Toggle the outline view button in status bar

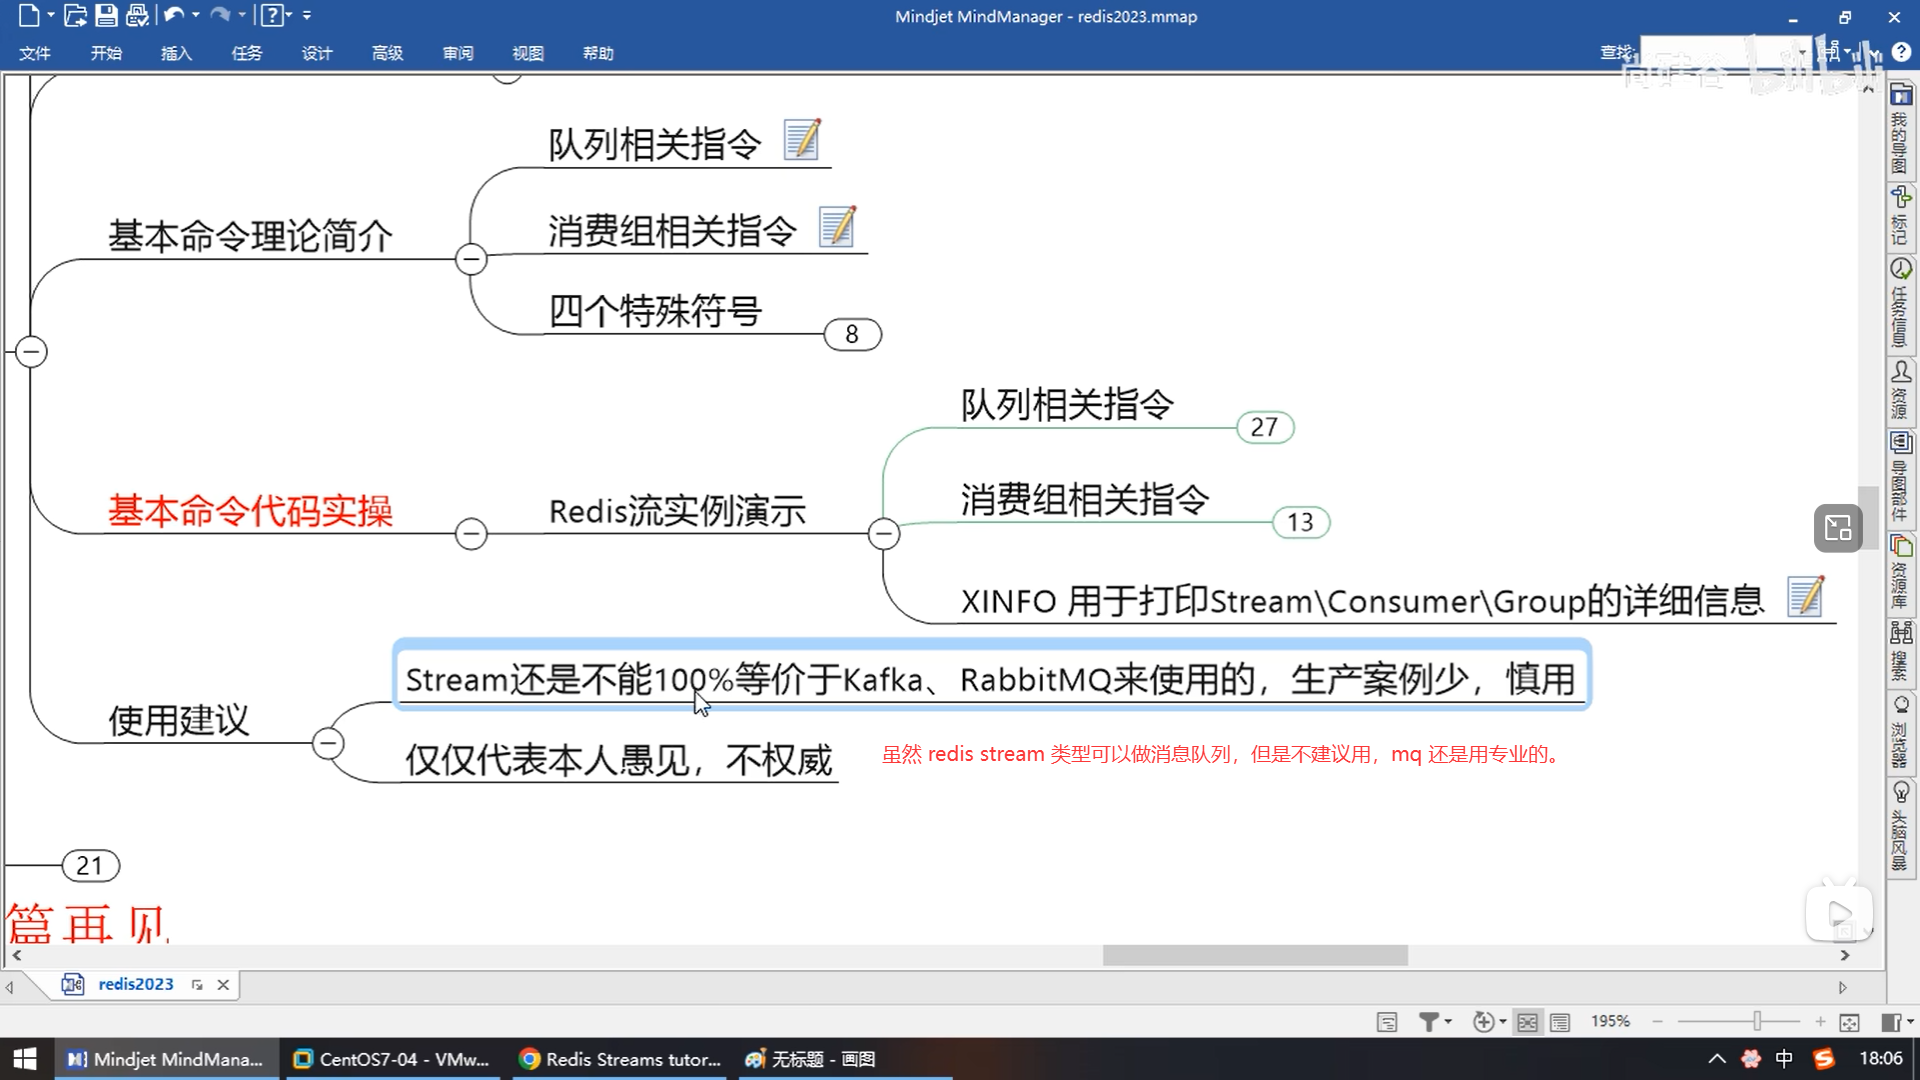click(x=1560, y=1021)
